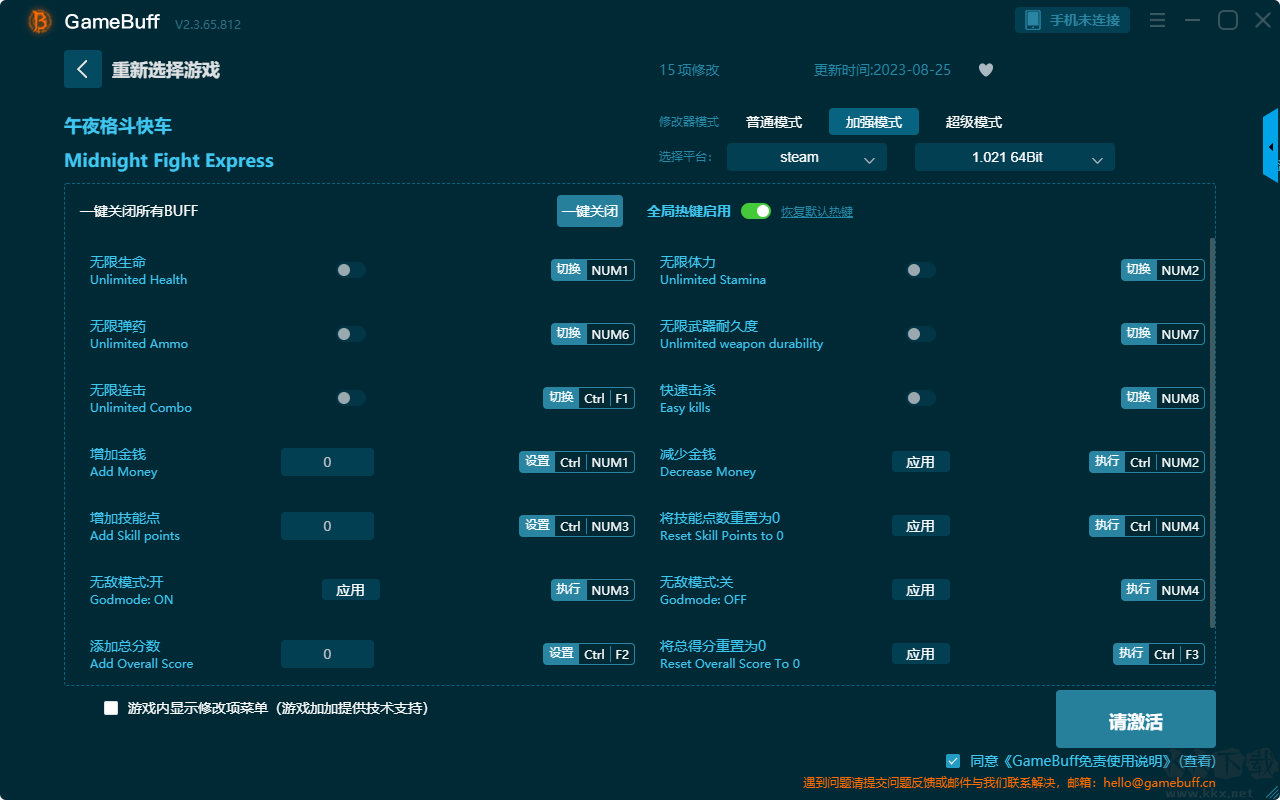Uncheck the GameBuff disclaimer agreement checkbox

pyautogui.click(x=953, y=761)
